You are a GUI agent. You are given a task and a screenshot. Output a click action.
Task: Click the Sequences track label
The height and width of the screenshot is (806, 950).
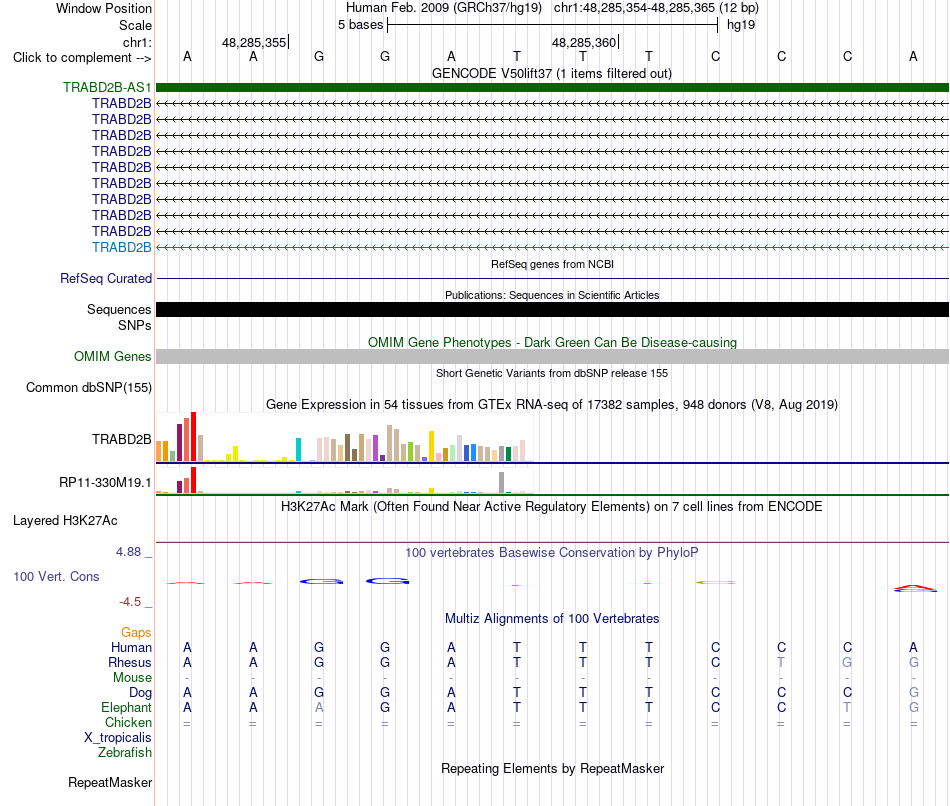(x=119, y=310)
